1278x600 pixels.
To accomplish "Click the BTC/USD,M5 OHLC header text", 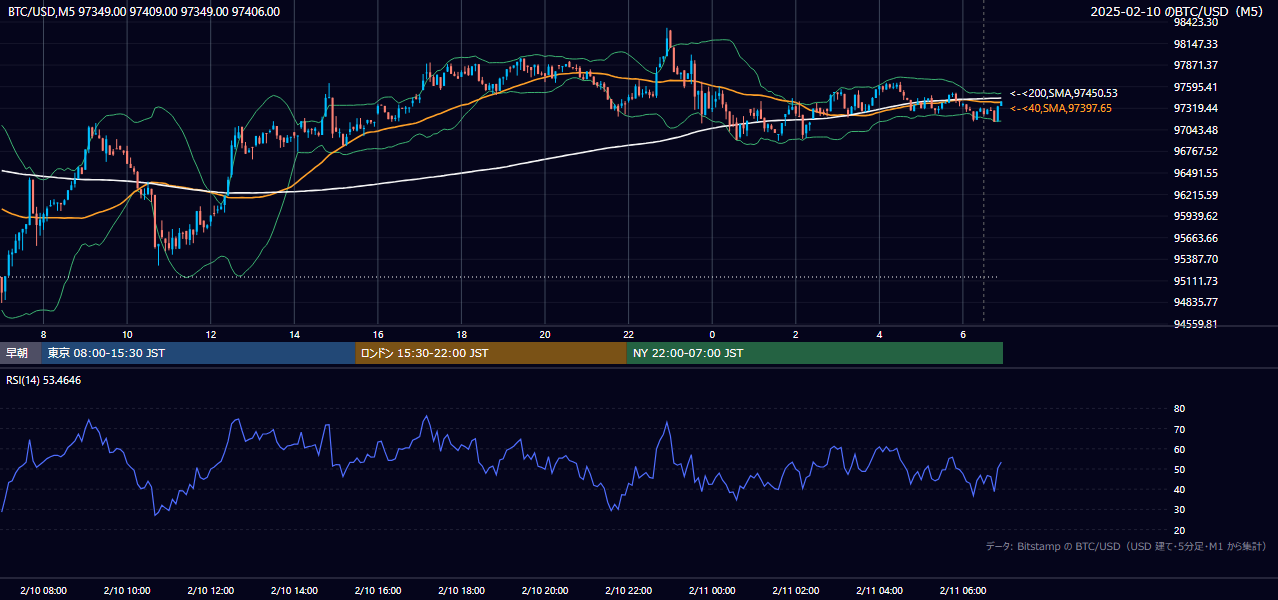I will click(144, 12).
